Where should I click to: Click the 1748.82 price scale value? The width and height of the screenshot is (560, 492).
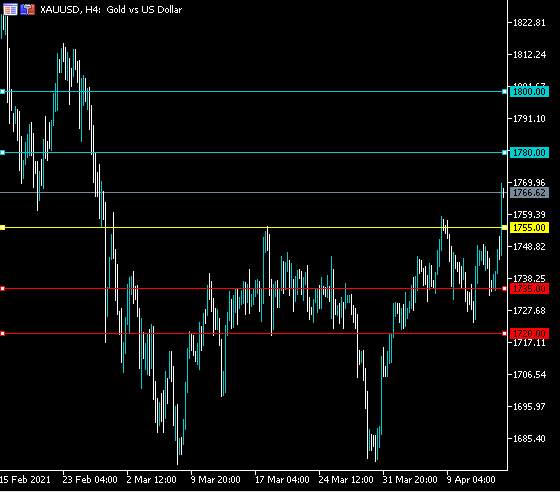click(x=529, y=246)
